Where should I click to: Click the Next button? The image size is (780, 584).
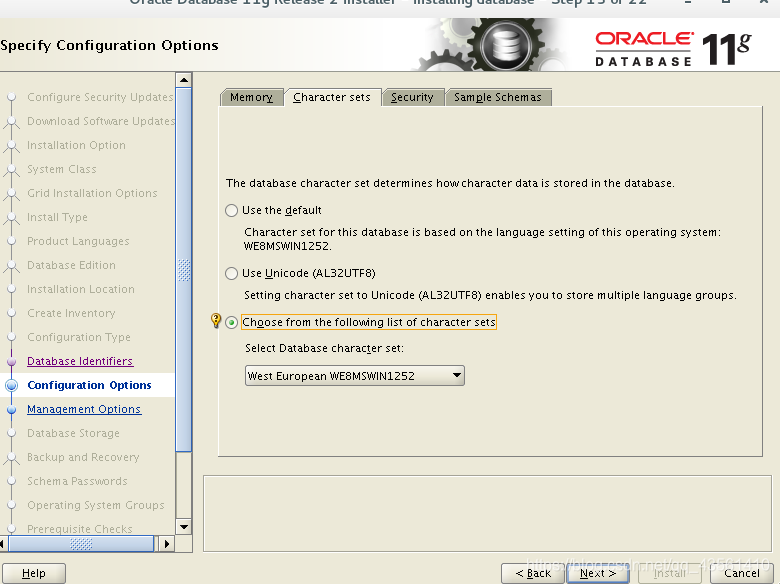[598, 573]
